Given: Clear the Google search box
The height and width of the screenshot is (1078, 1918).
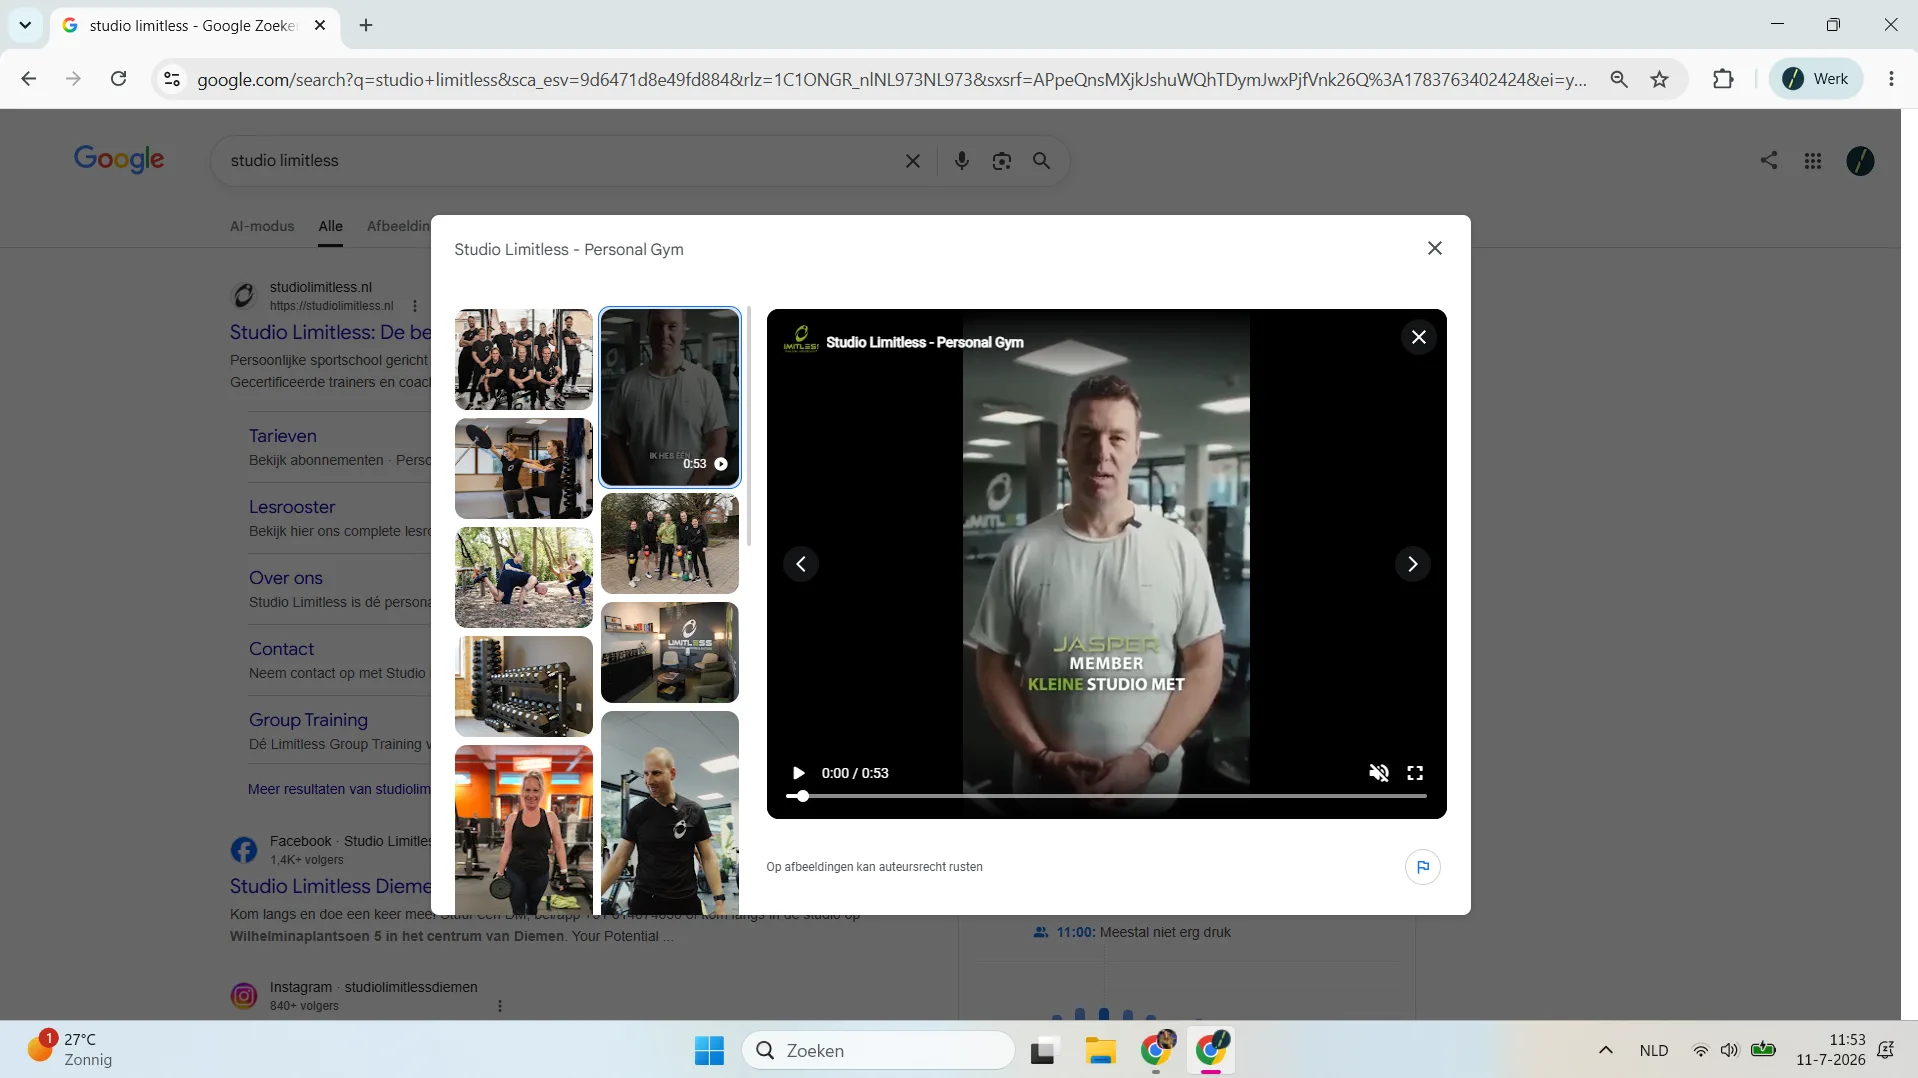Looking at the screenshot, I should [x=913, y=161].
